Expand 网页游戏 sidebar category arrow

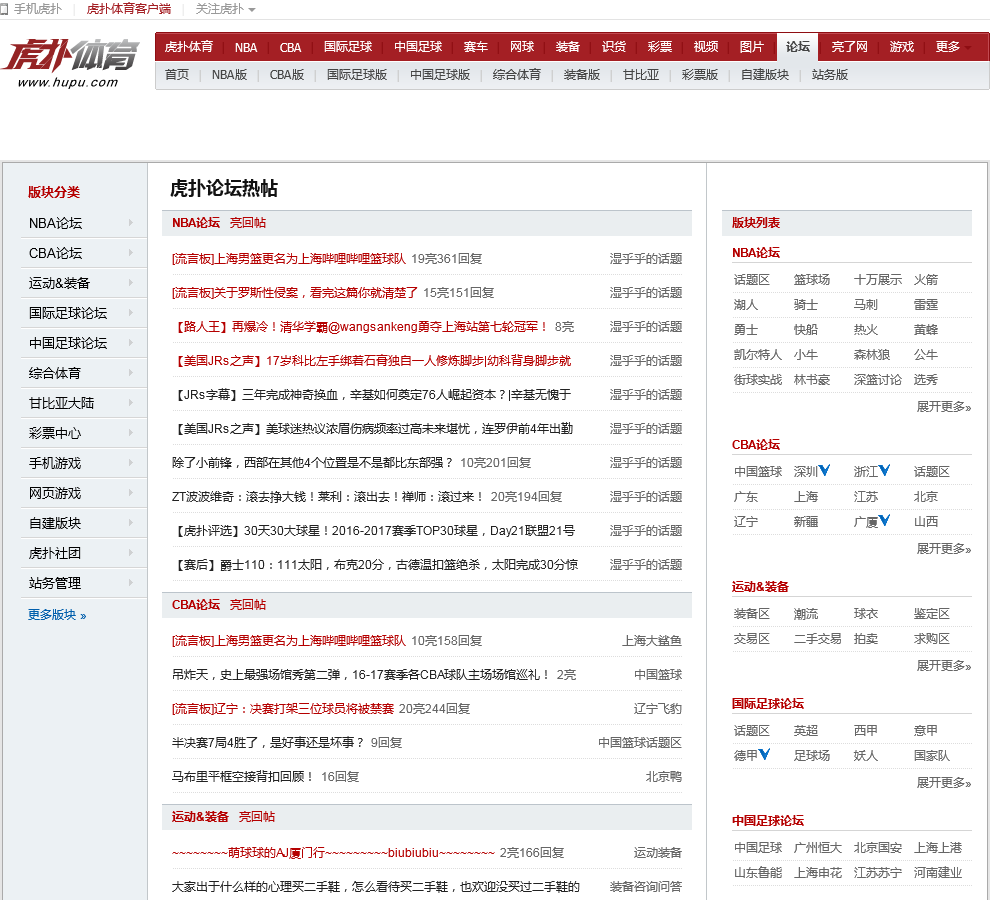[131, 493]
